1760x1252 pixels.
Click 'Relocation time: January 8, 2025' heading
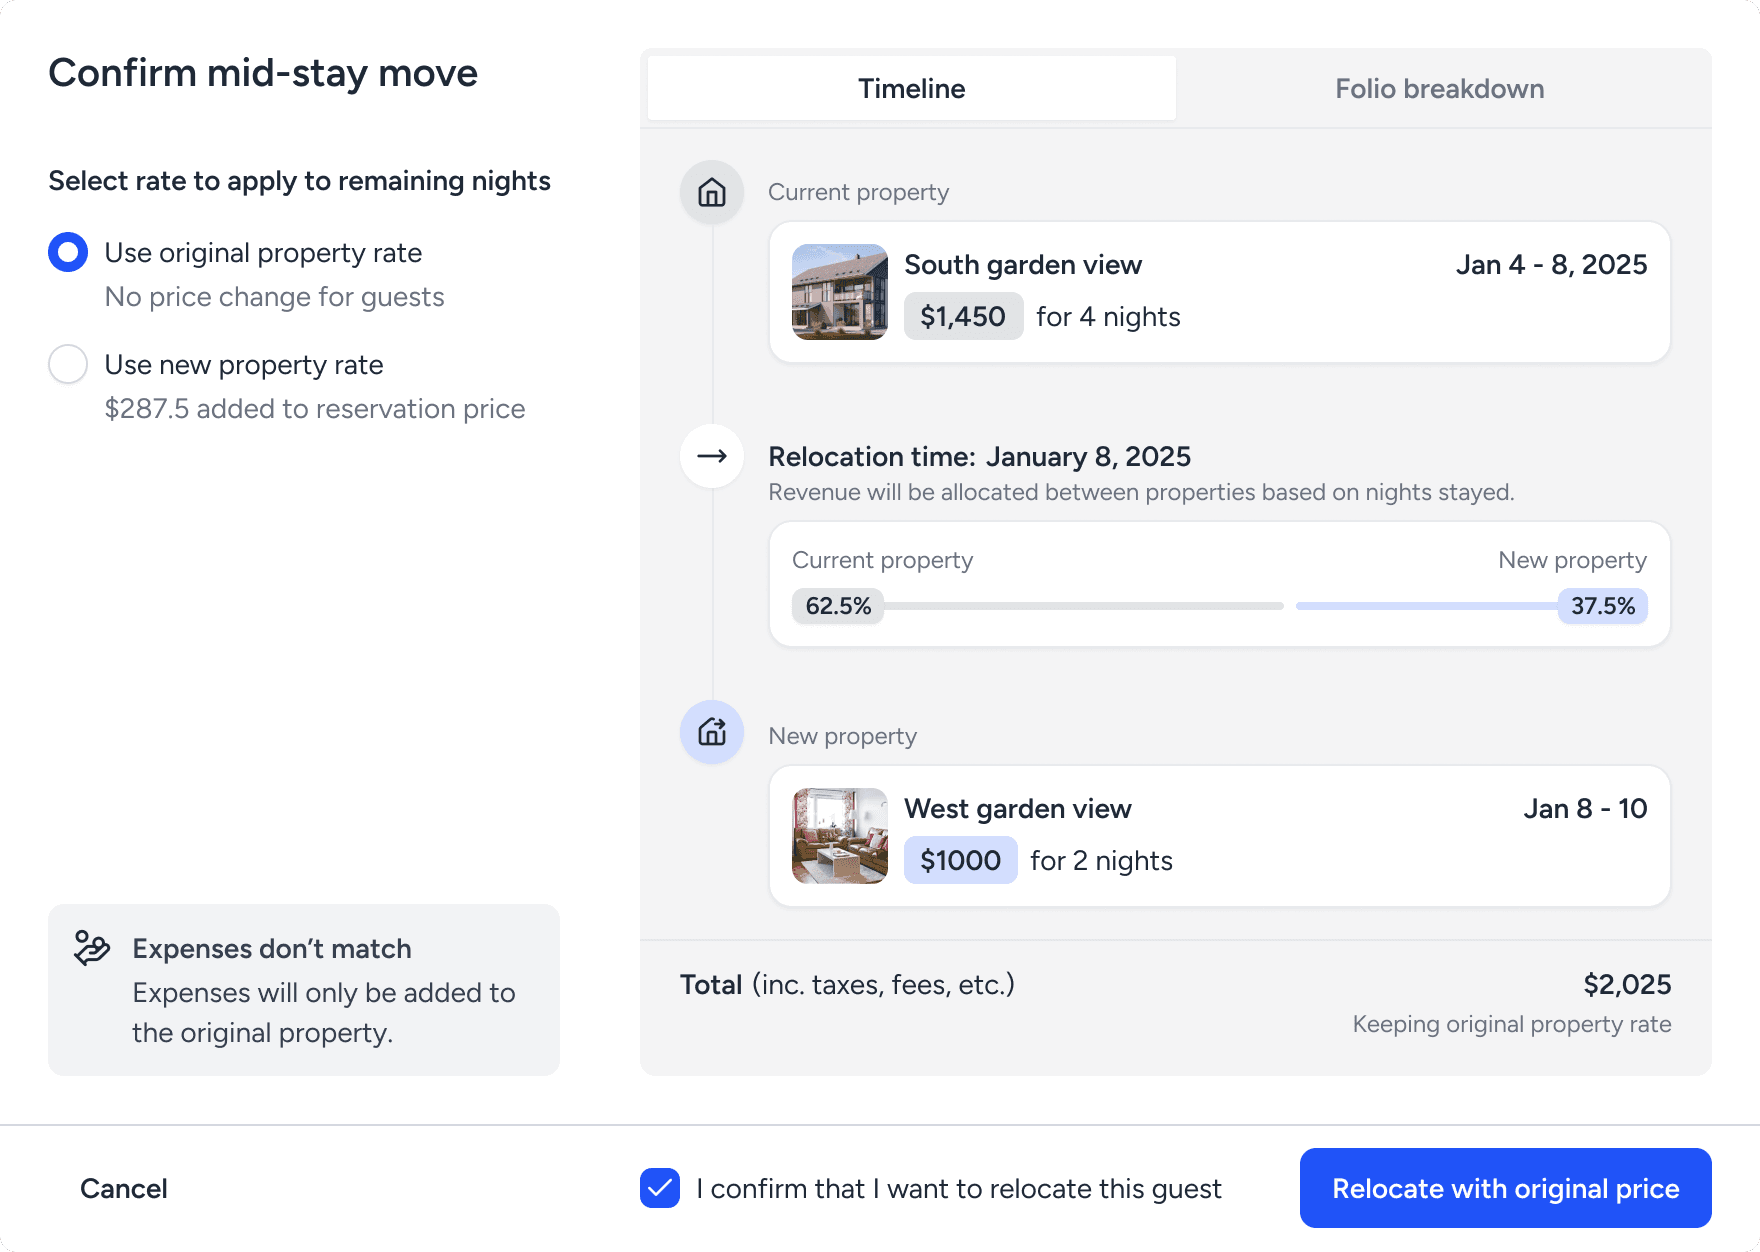coord(980,457)
